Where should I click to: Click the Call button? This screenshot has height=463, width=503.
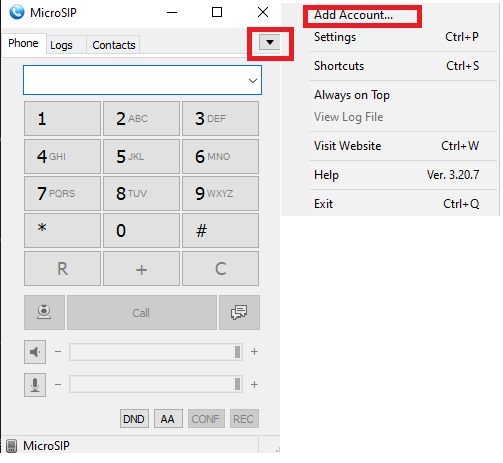142,312
